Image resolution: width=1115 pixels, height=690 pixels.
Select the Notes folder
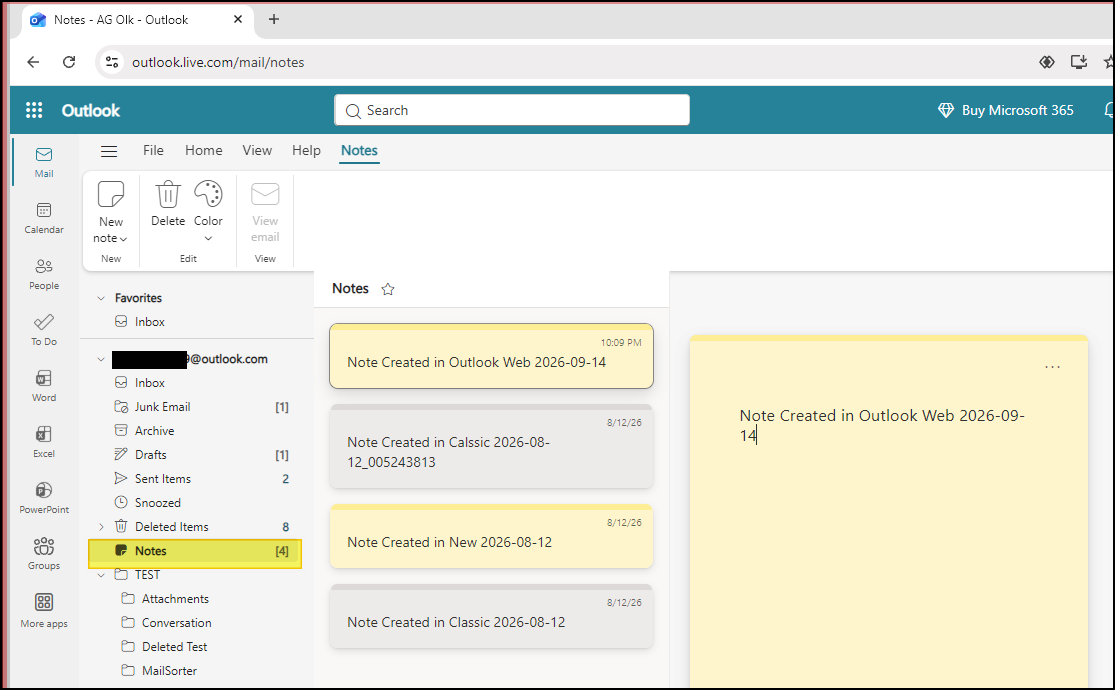point(195,551)
